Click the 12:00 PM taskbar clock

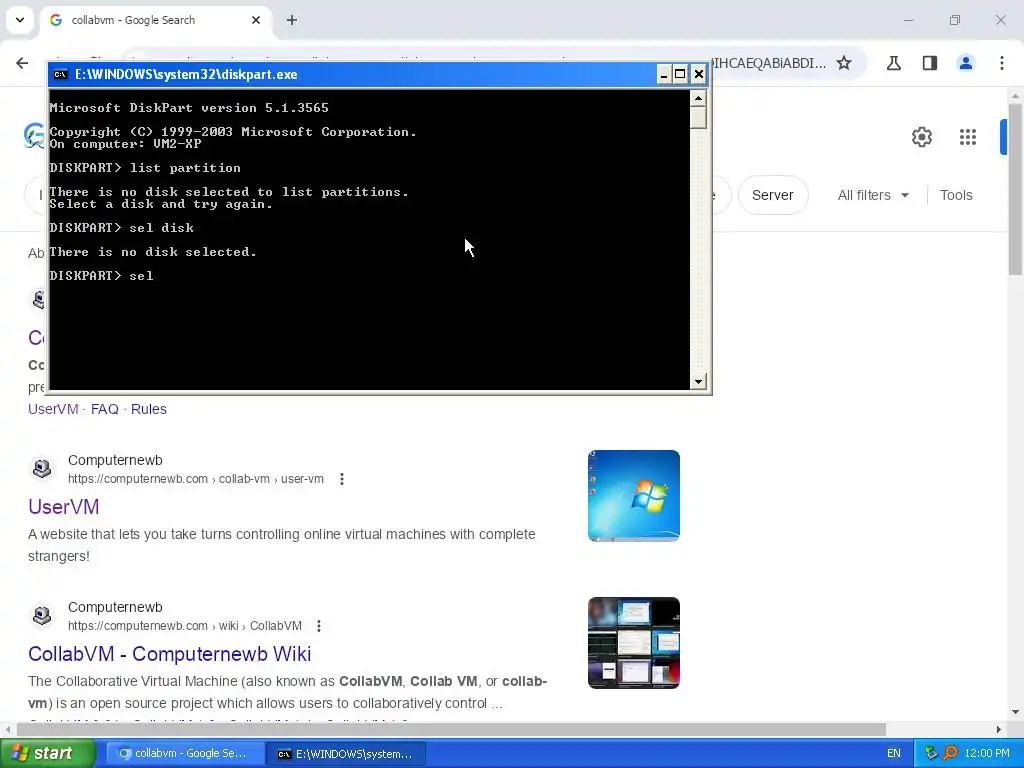tap(987, 754)
